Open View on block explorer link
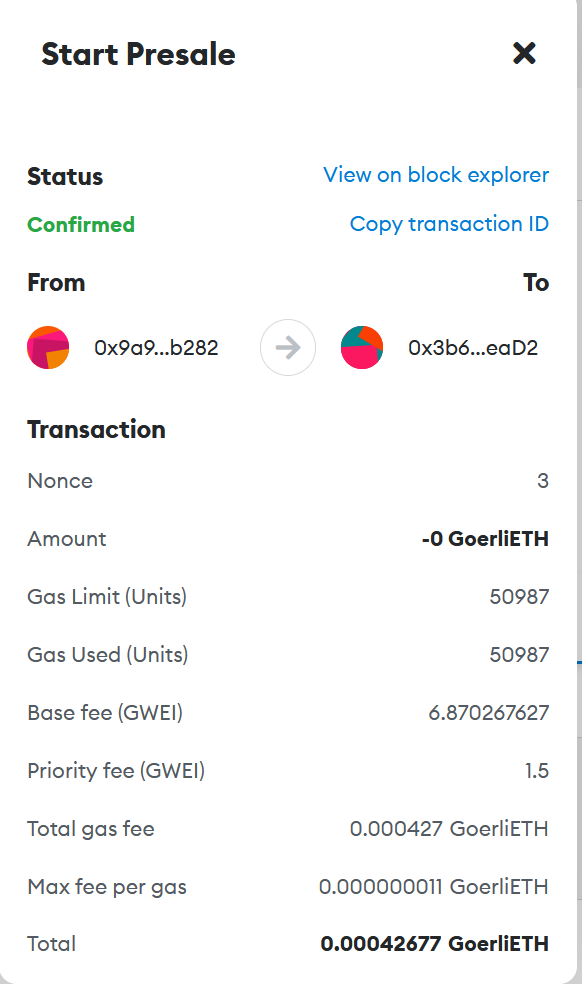The width and height of the screenshot is (582, 984). coord(436,174)
